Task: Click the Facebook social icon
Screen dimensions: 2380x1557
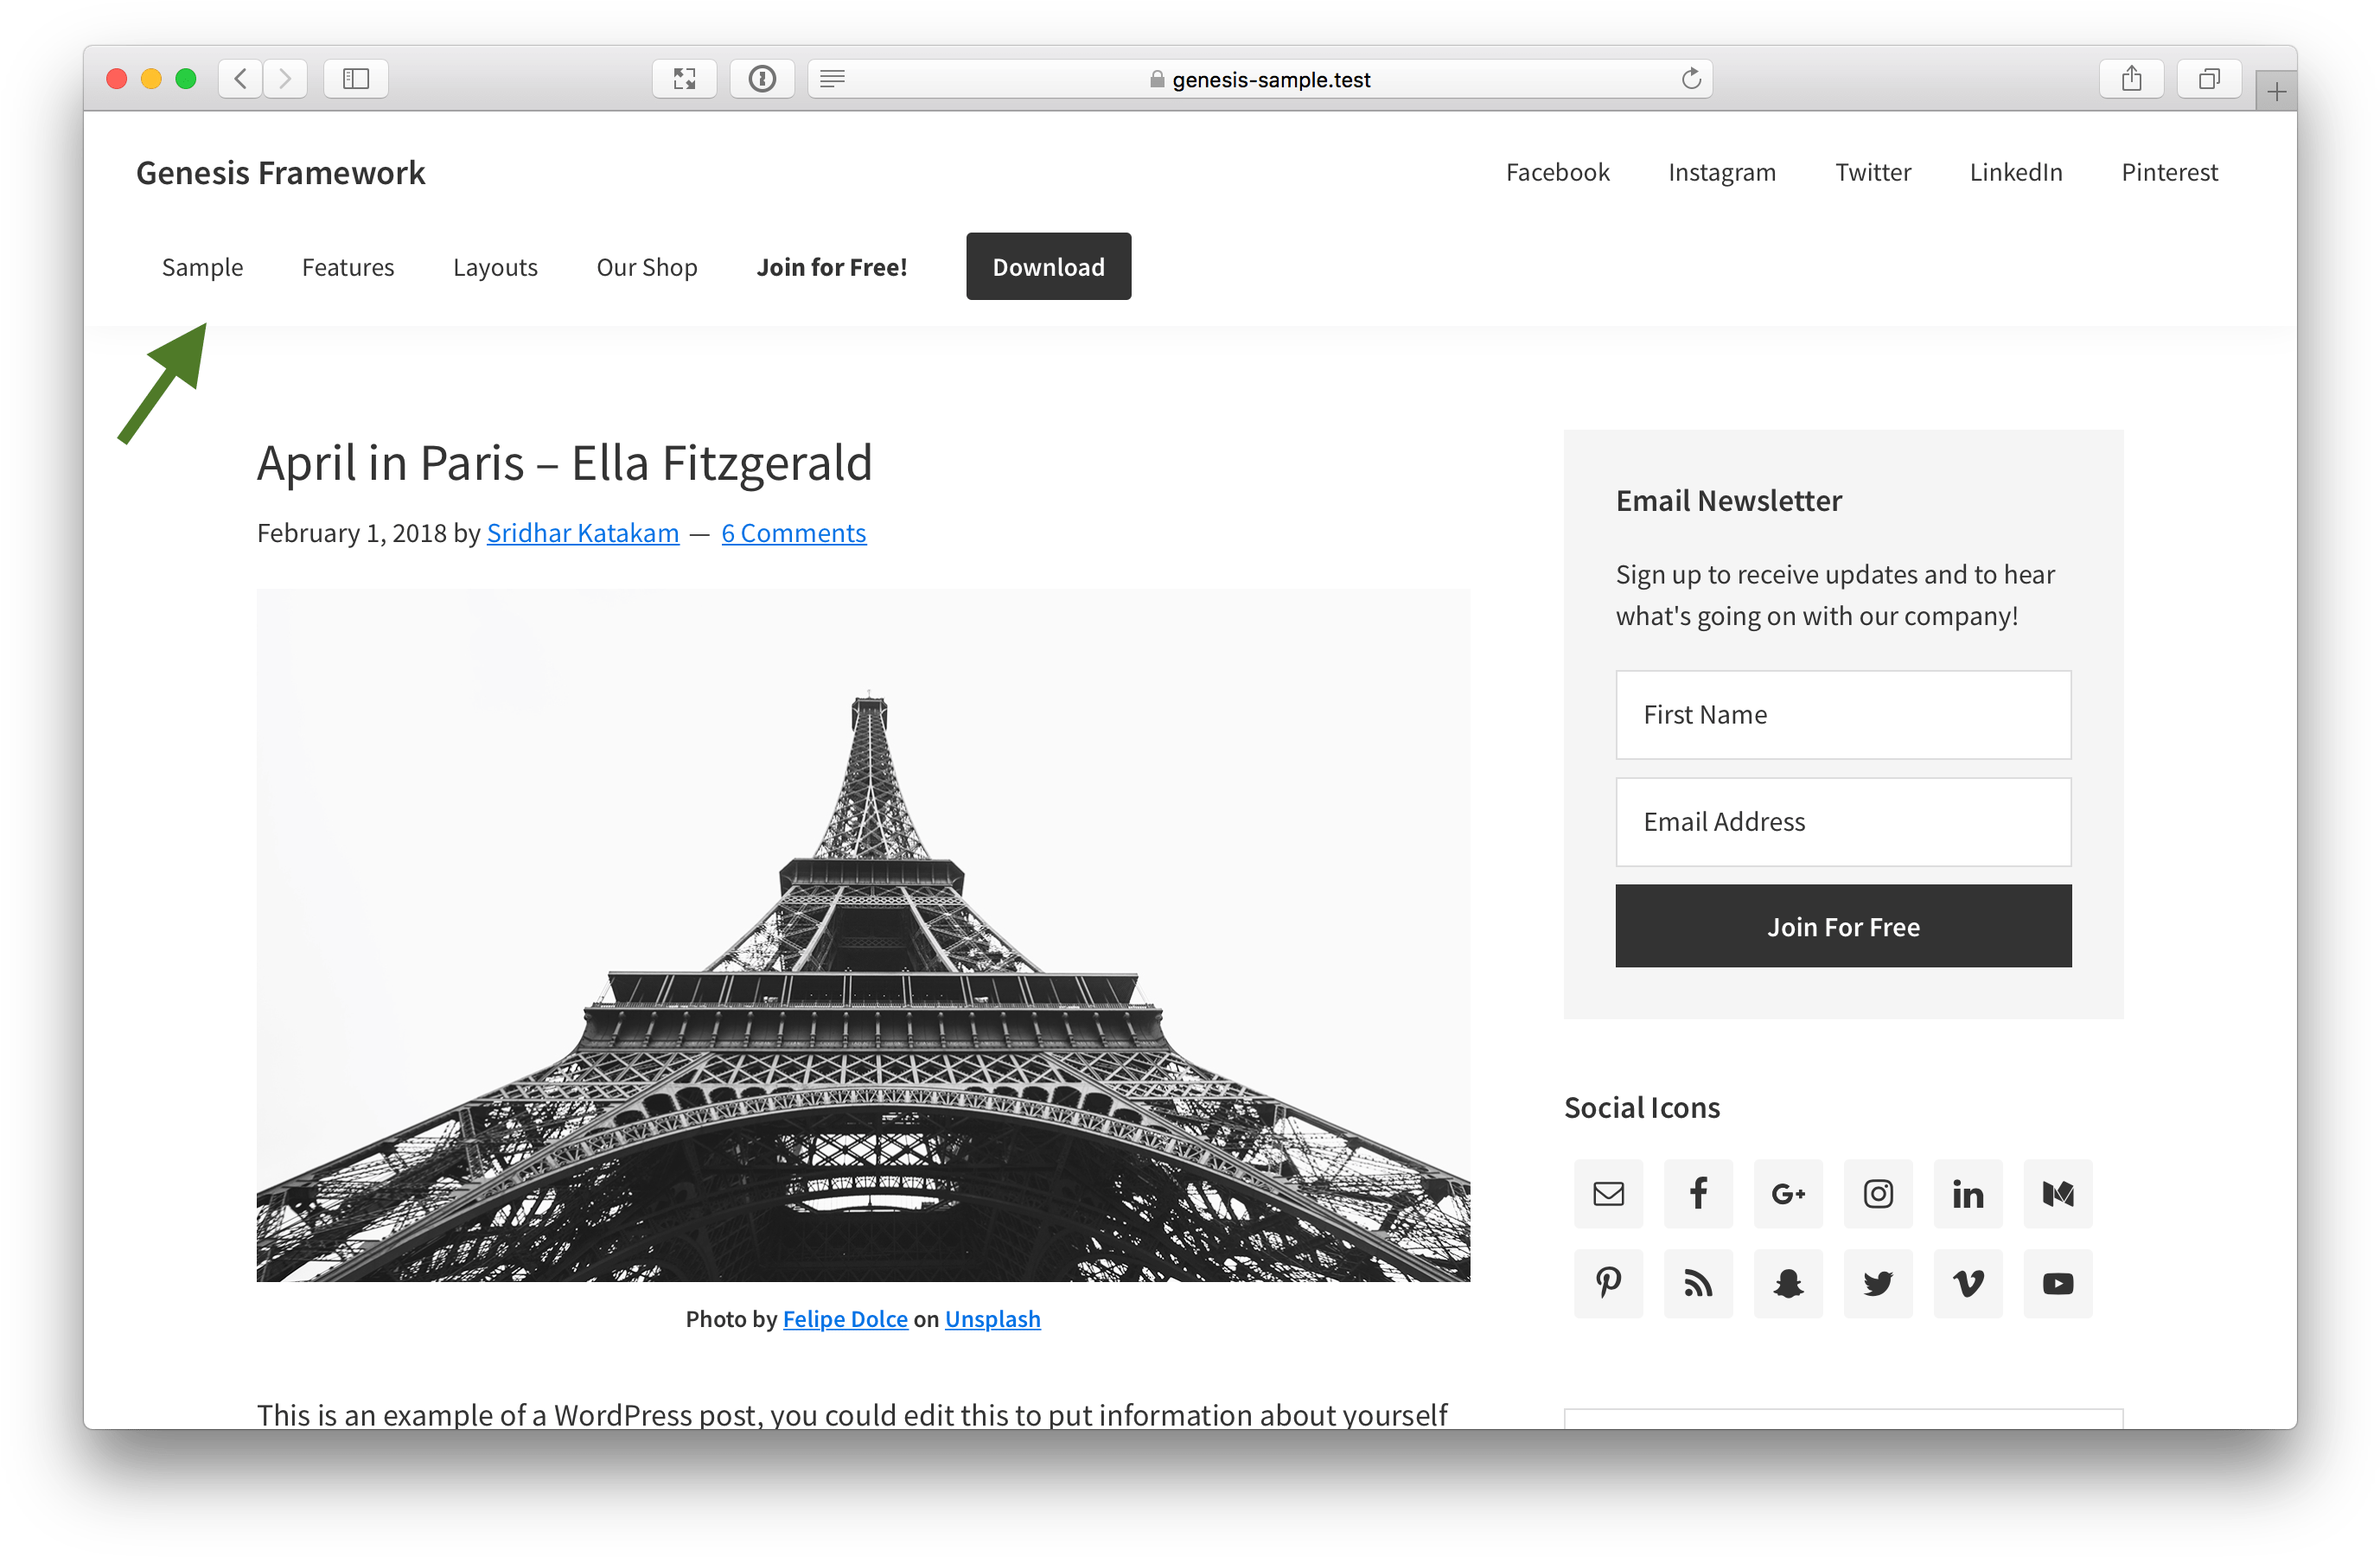Action: coord(1698,1194)
